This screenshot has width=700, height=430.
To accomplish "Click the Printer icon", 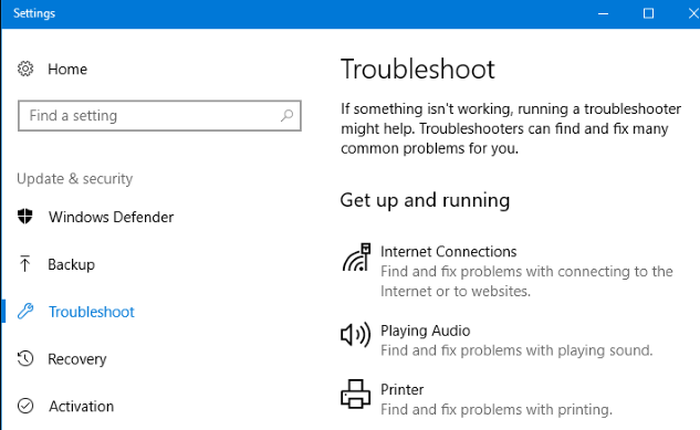I will (356, 394).
